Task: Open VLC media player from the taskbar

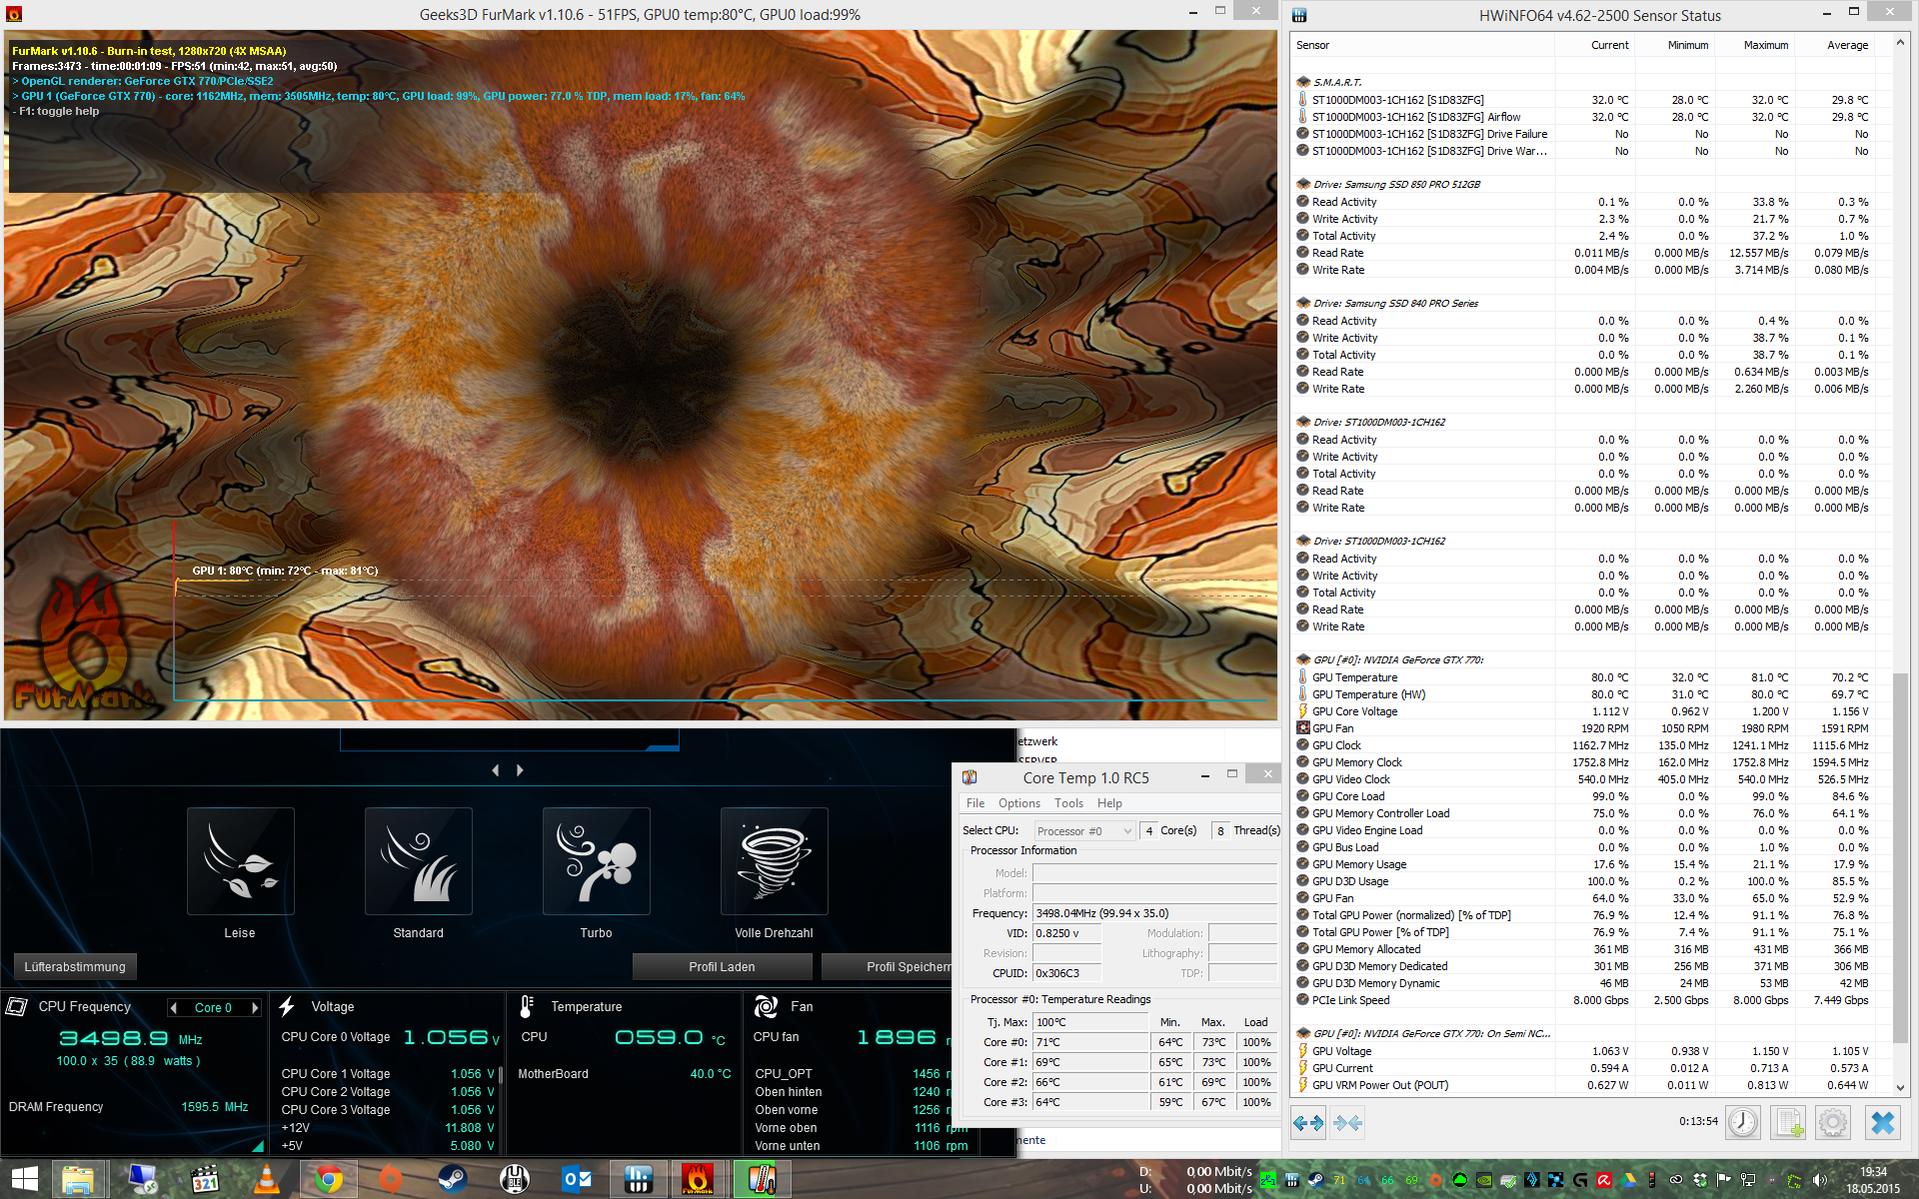Action: 266,1180
